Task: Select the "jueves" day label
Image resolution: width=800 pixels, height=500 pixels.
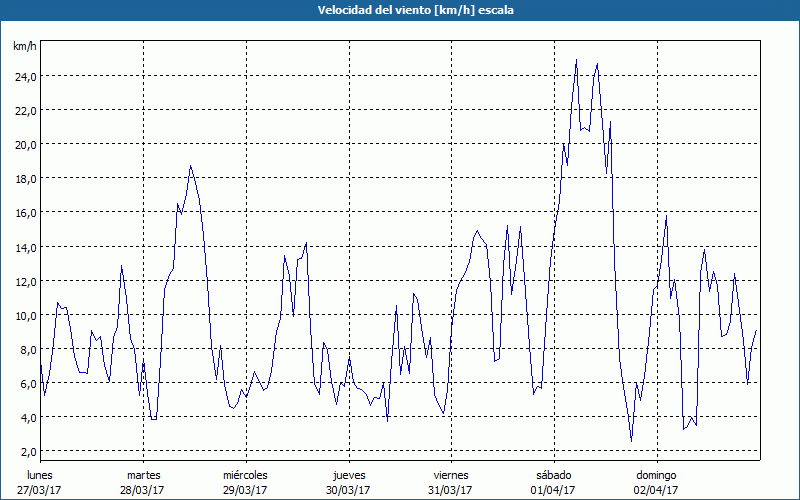Action: coord(348,475)
